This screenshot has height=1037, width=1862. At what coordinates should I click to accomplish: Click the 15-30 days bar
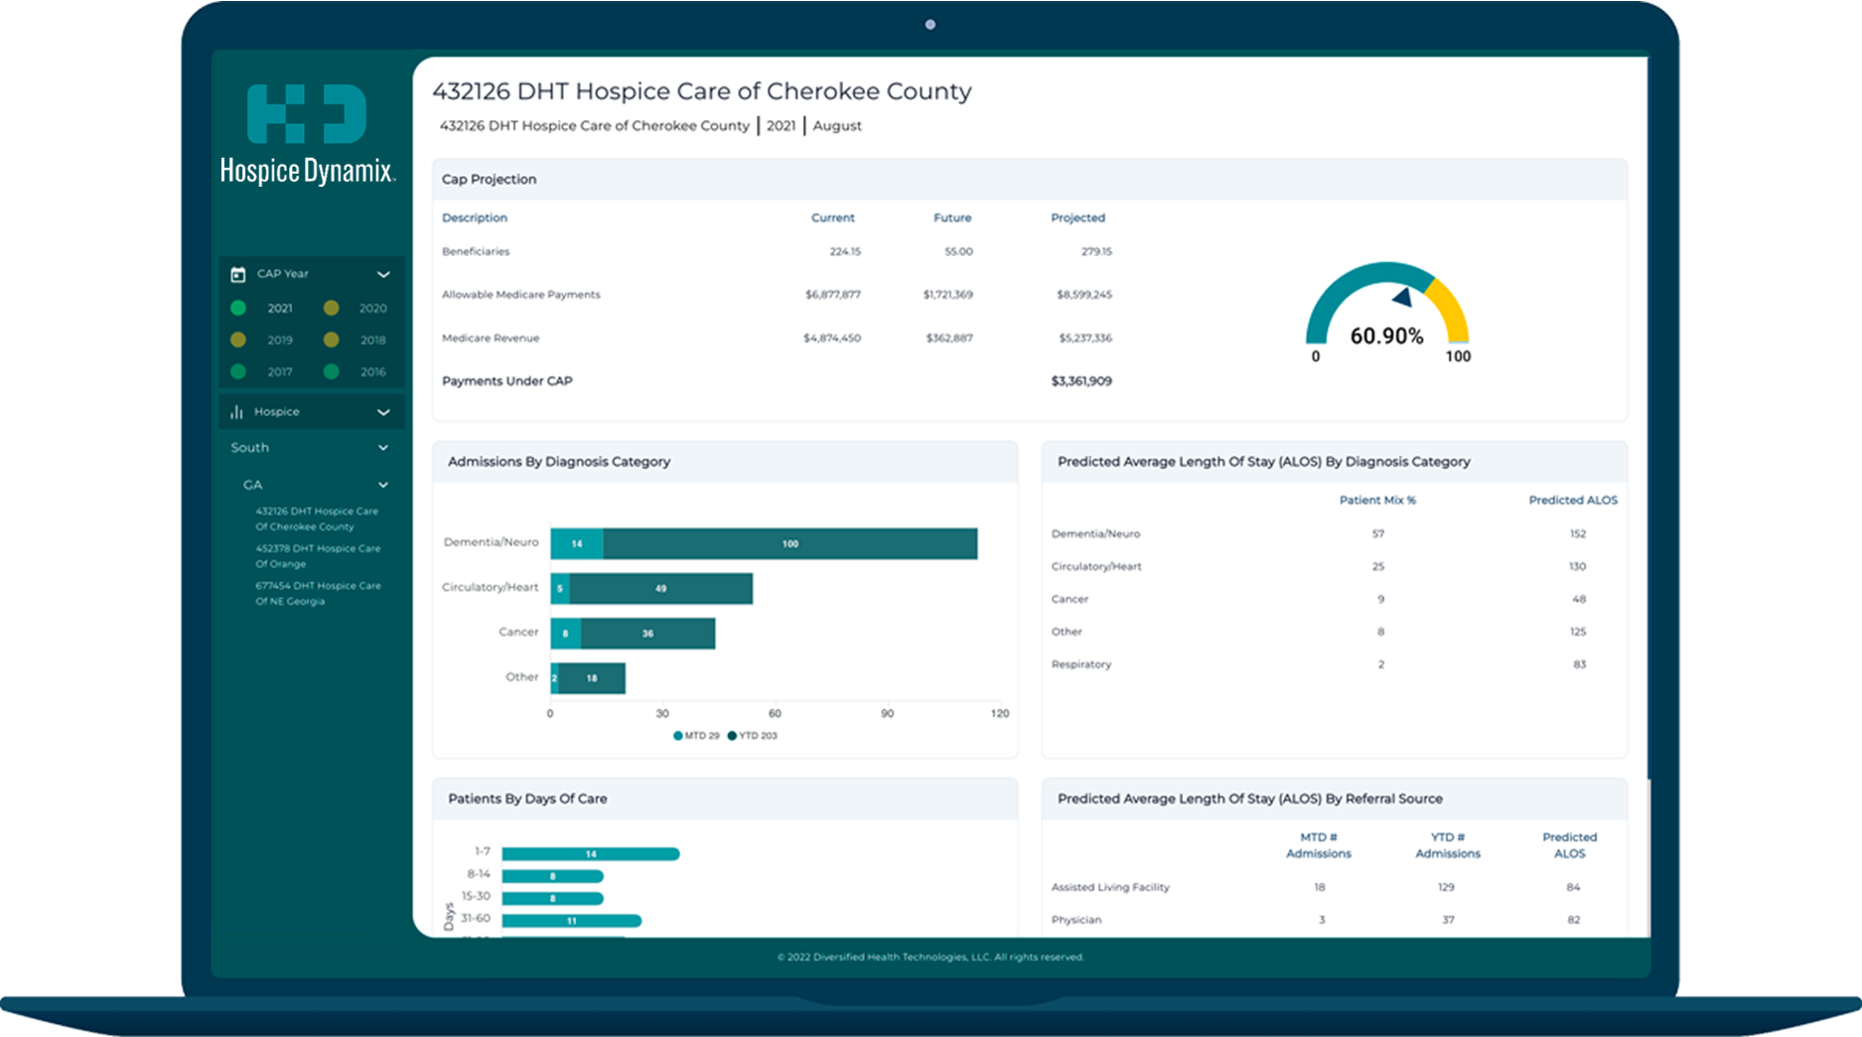pos(553,898)
